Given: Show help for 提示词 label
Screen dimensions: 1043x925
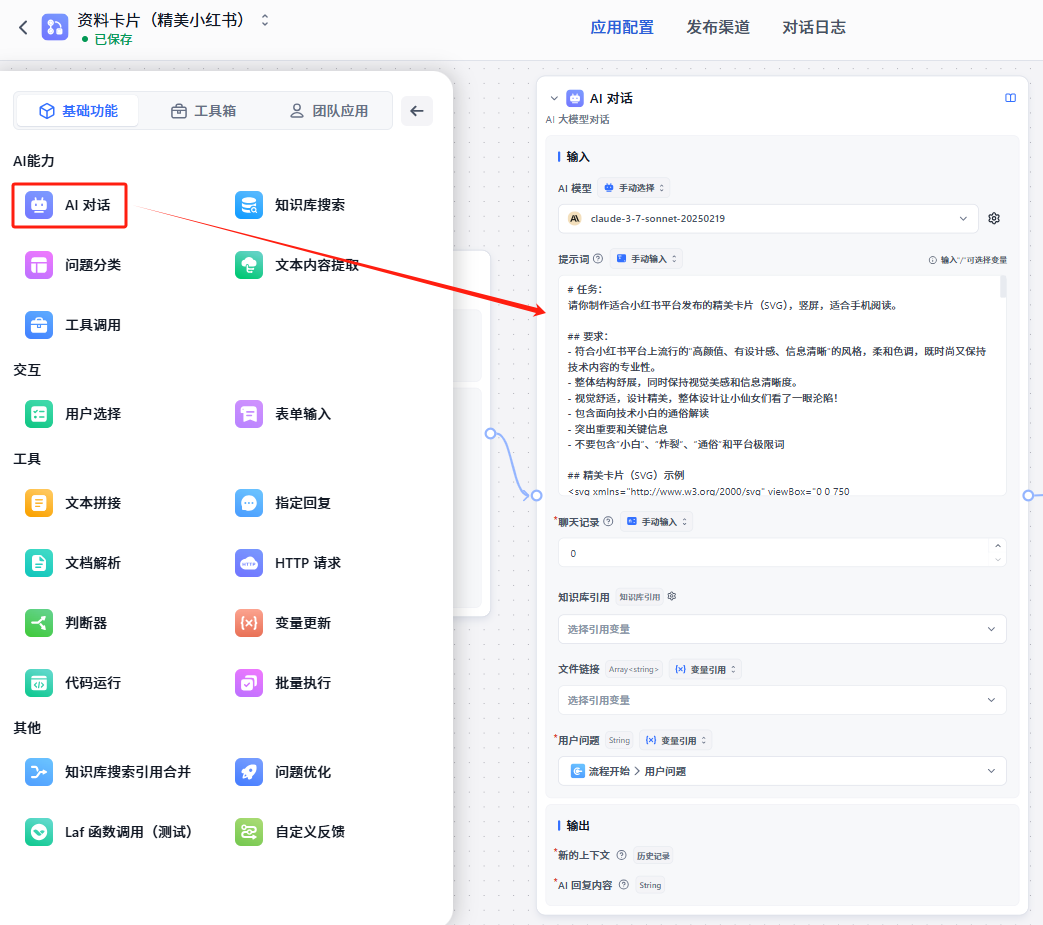Looking at the screenshot, I should tap(598, 259).
